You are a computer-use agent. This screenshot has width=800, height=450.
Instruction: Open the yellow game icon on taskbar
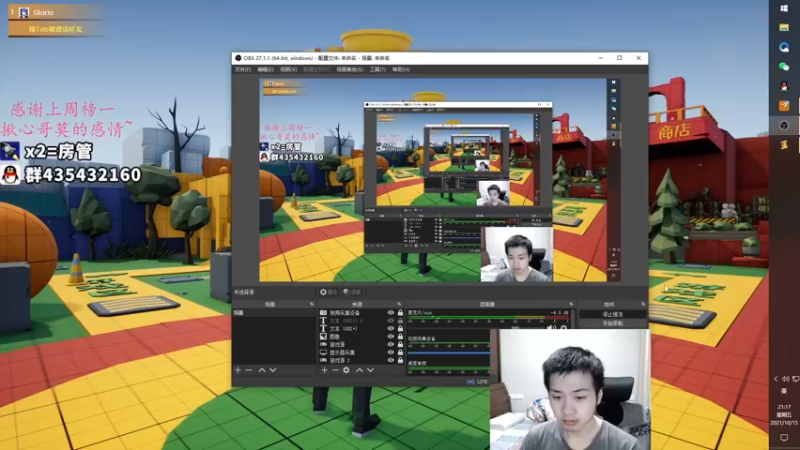(784, 145)
